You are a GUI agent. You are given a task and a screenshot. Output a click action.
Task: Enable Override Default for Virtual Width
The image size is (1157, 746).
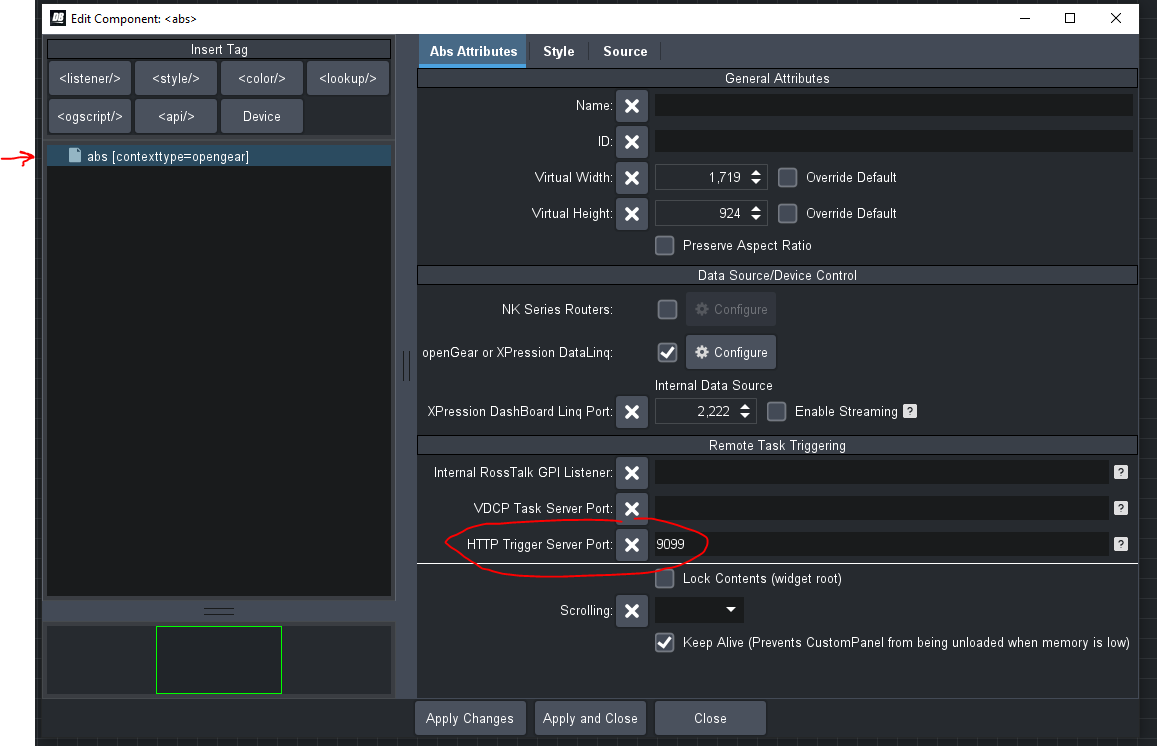[x=787, y=177]
